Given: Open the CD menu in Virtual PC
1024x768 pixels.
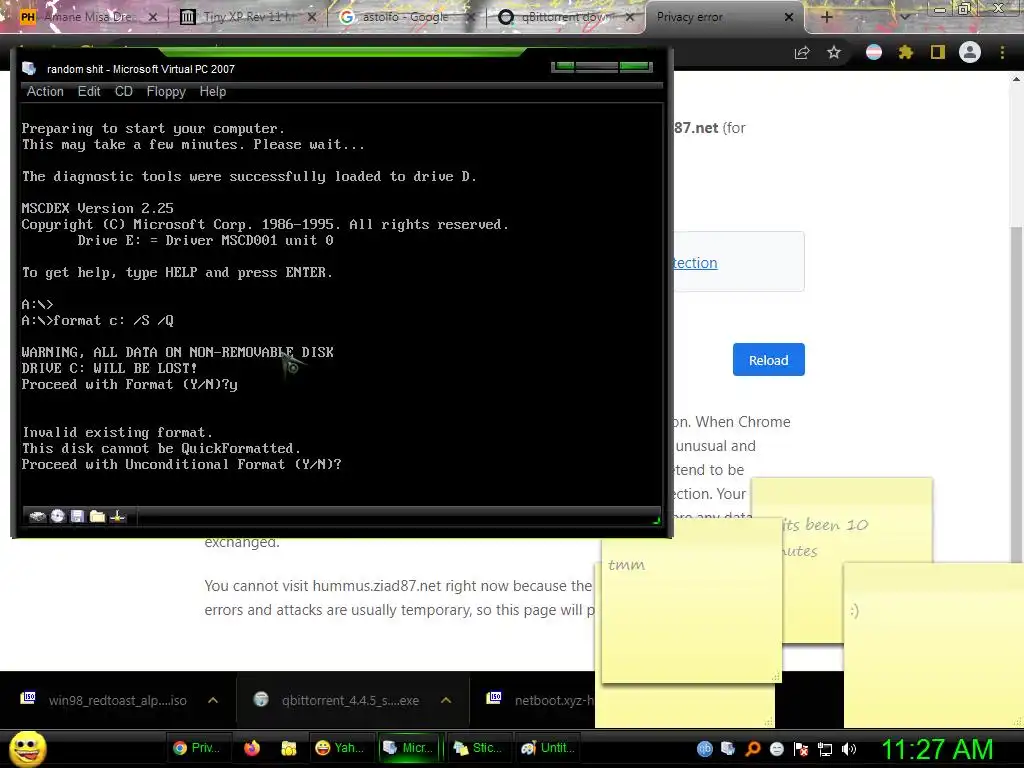Looking at the screenshot, I should click(x=123, y=91).
